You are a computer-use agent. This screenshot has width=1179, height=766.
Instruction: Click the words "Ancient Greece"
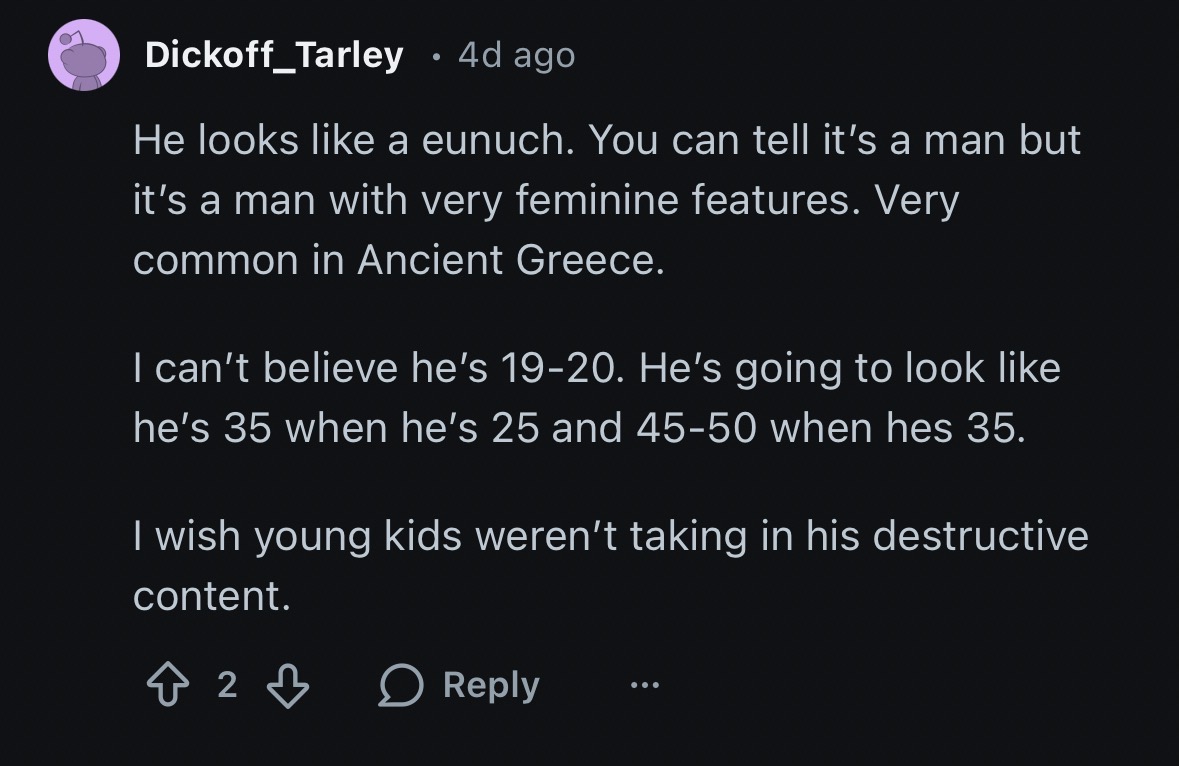point(510,260)
